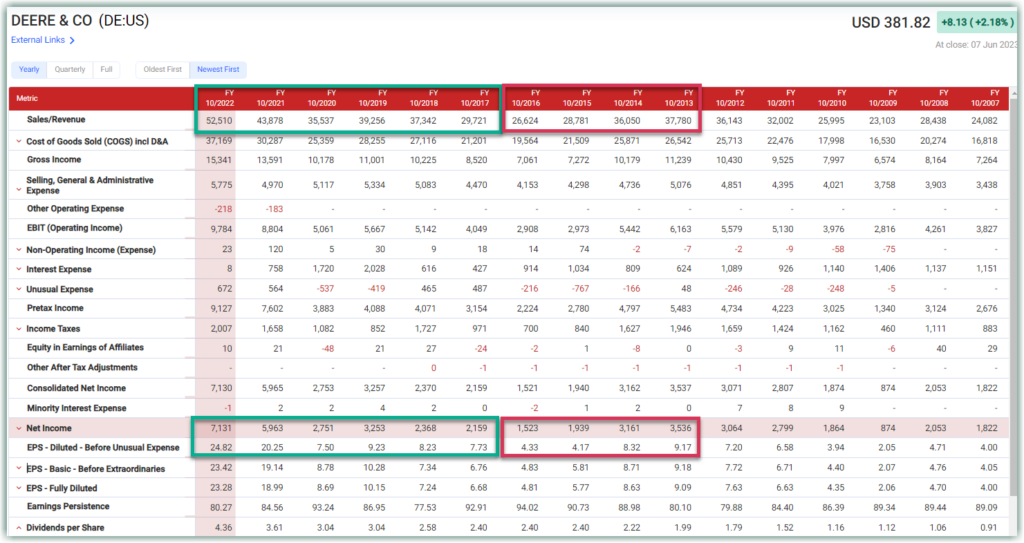Click net income value 7,131
Image resolution: width=1024 pixels, height=543 pixels.
tap(221, 429)
